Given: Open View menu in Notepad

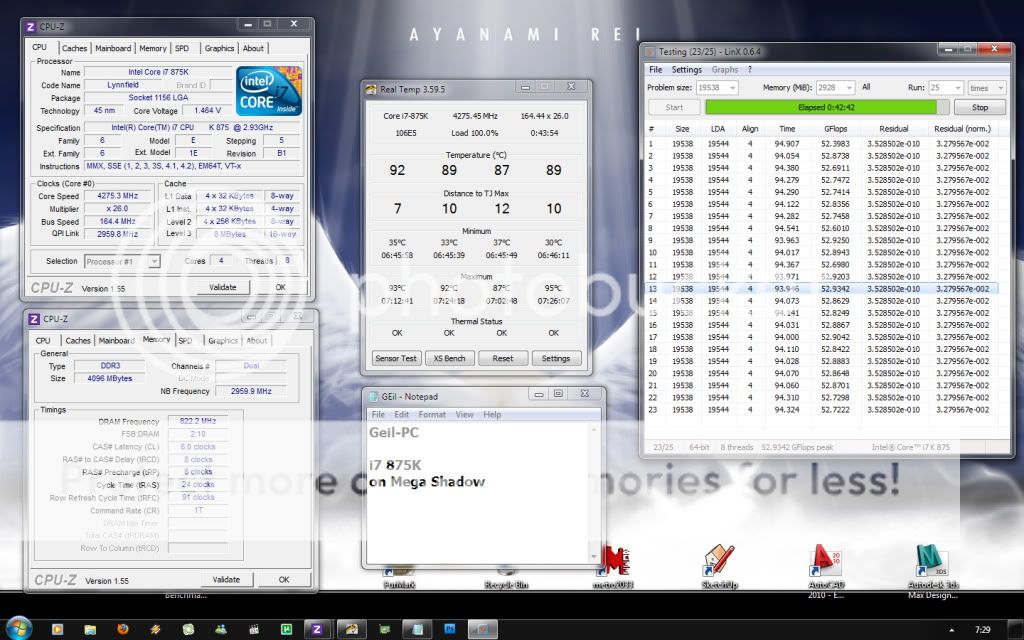Looking at the screenshot, I should coord(464,415).
